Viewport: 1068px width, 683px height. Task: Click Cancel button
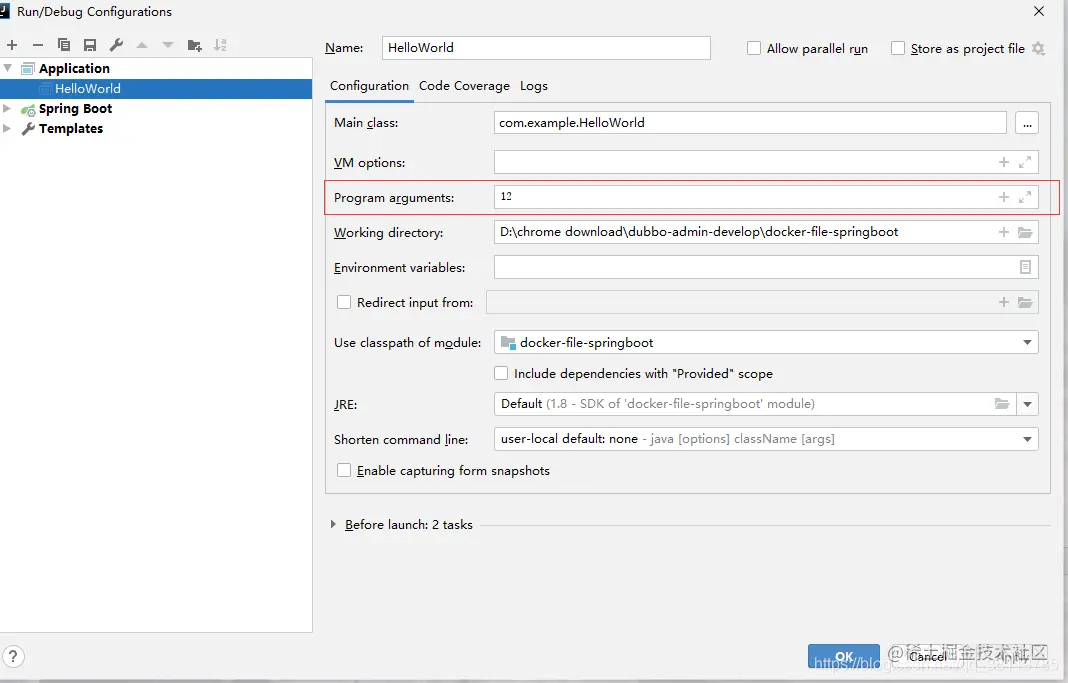point(927,656)
